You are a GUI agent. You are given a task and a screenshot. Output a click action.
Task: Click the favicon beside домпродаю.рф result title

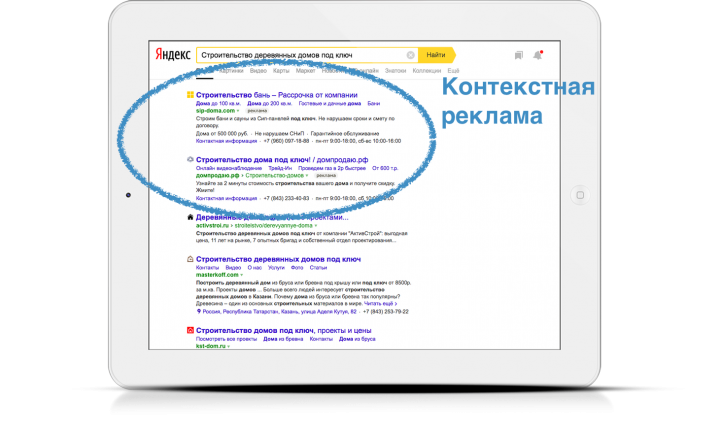(x=190, y=159)
